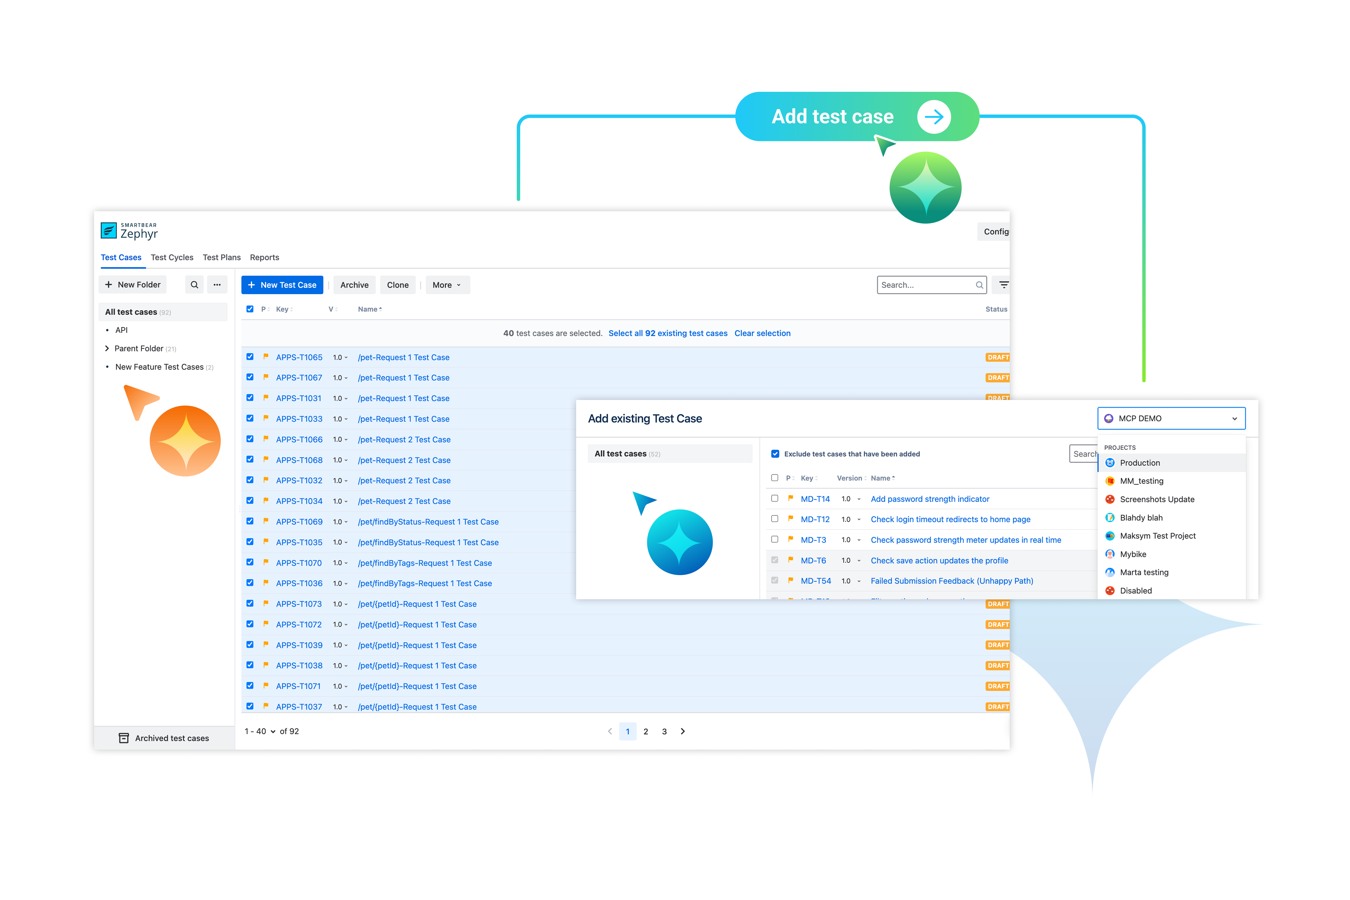Click the folder search magnifier icon

[194, 285]
